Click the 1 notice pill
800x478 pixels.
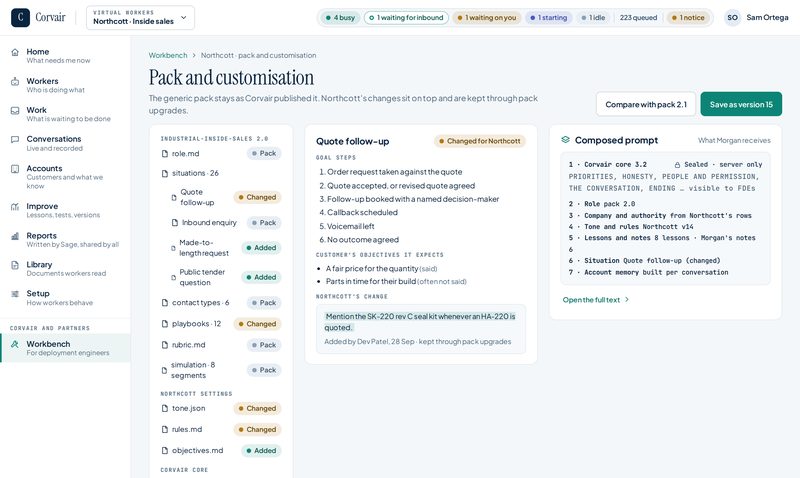688,17
